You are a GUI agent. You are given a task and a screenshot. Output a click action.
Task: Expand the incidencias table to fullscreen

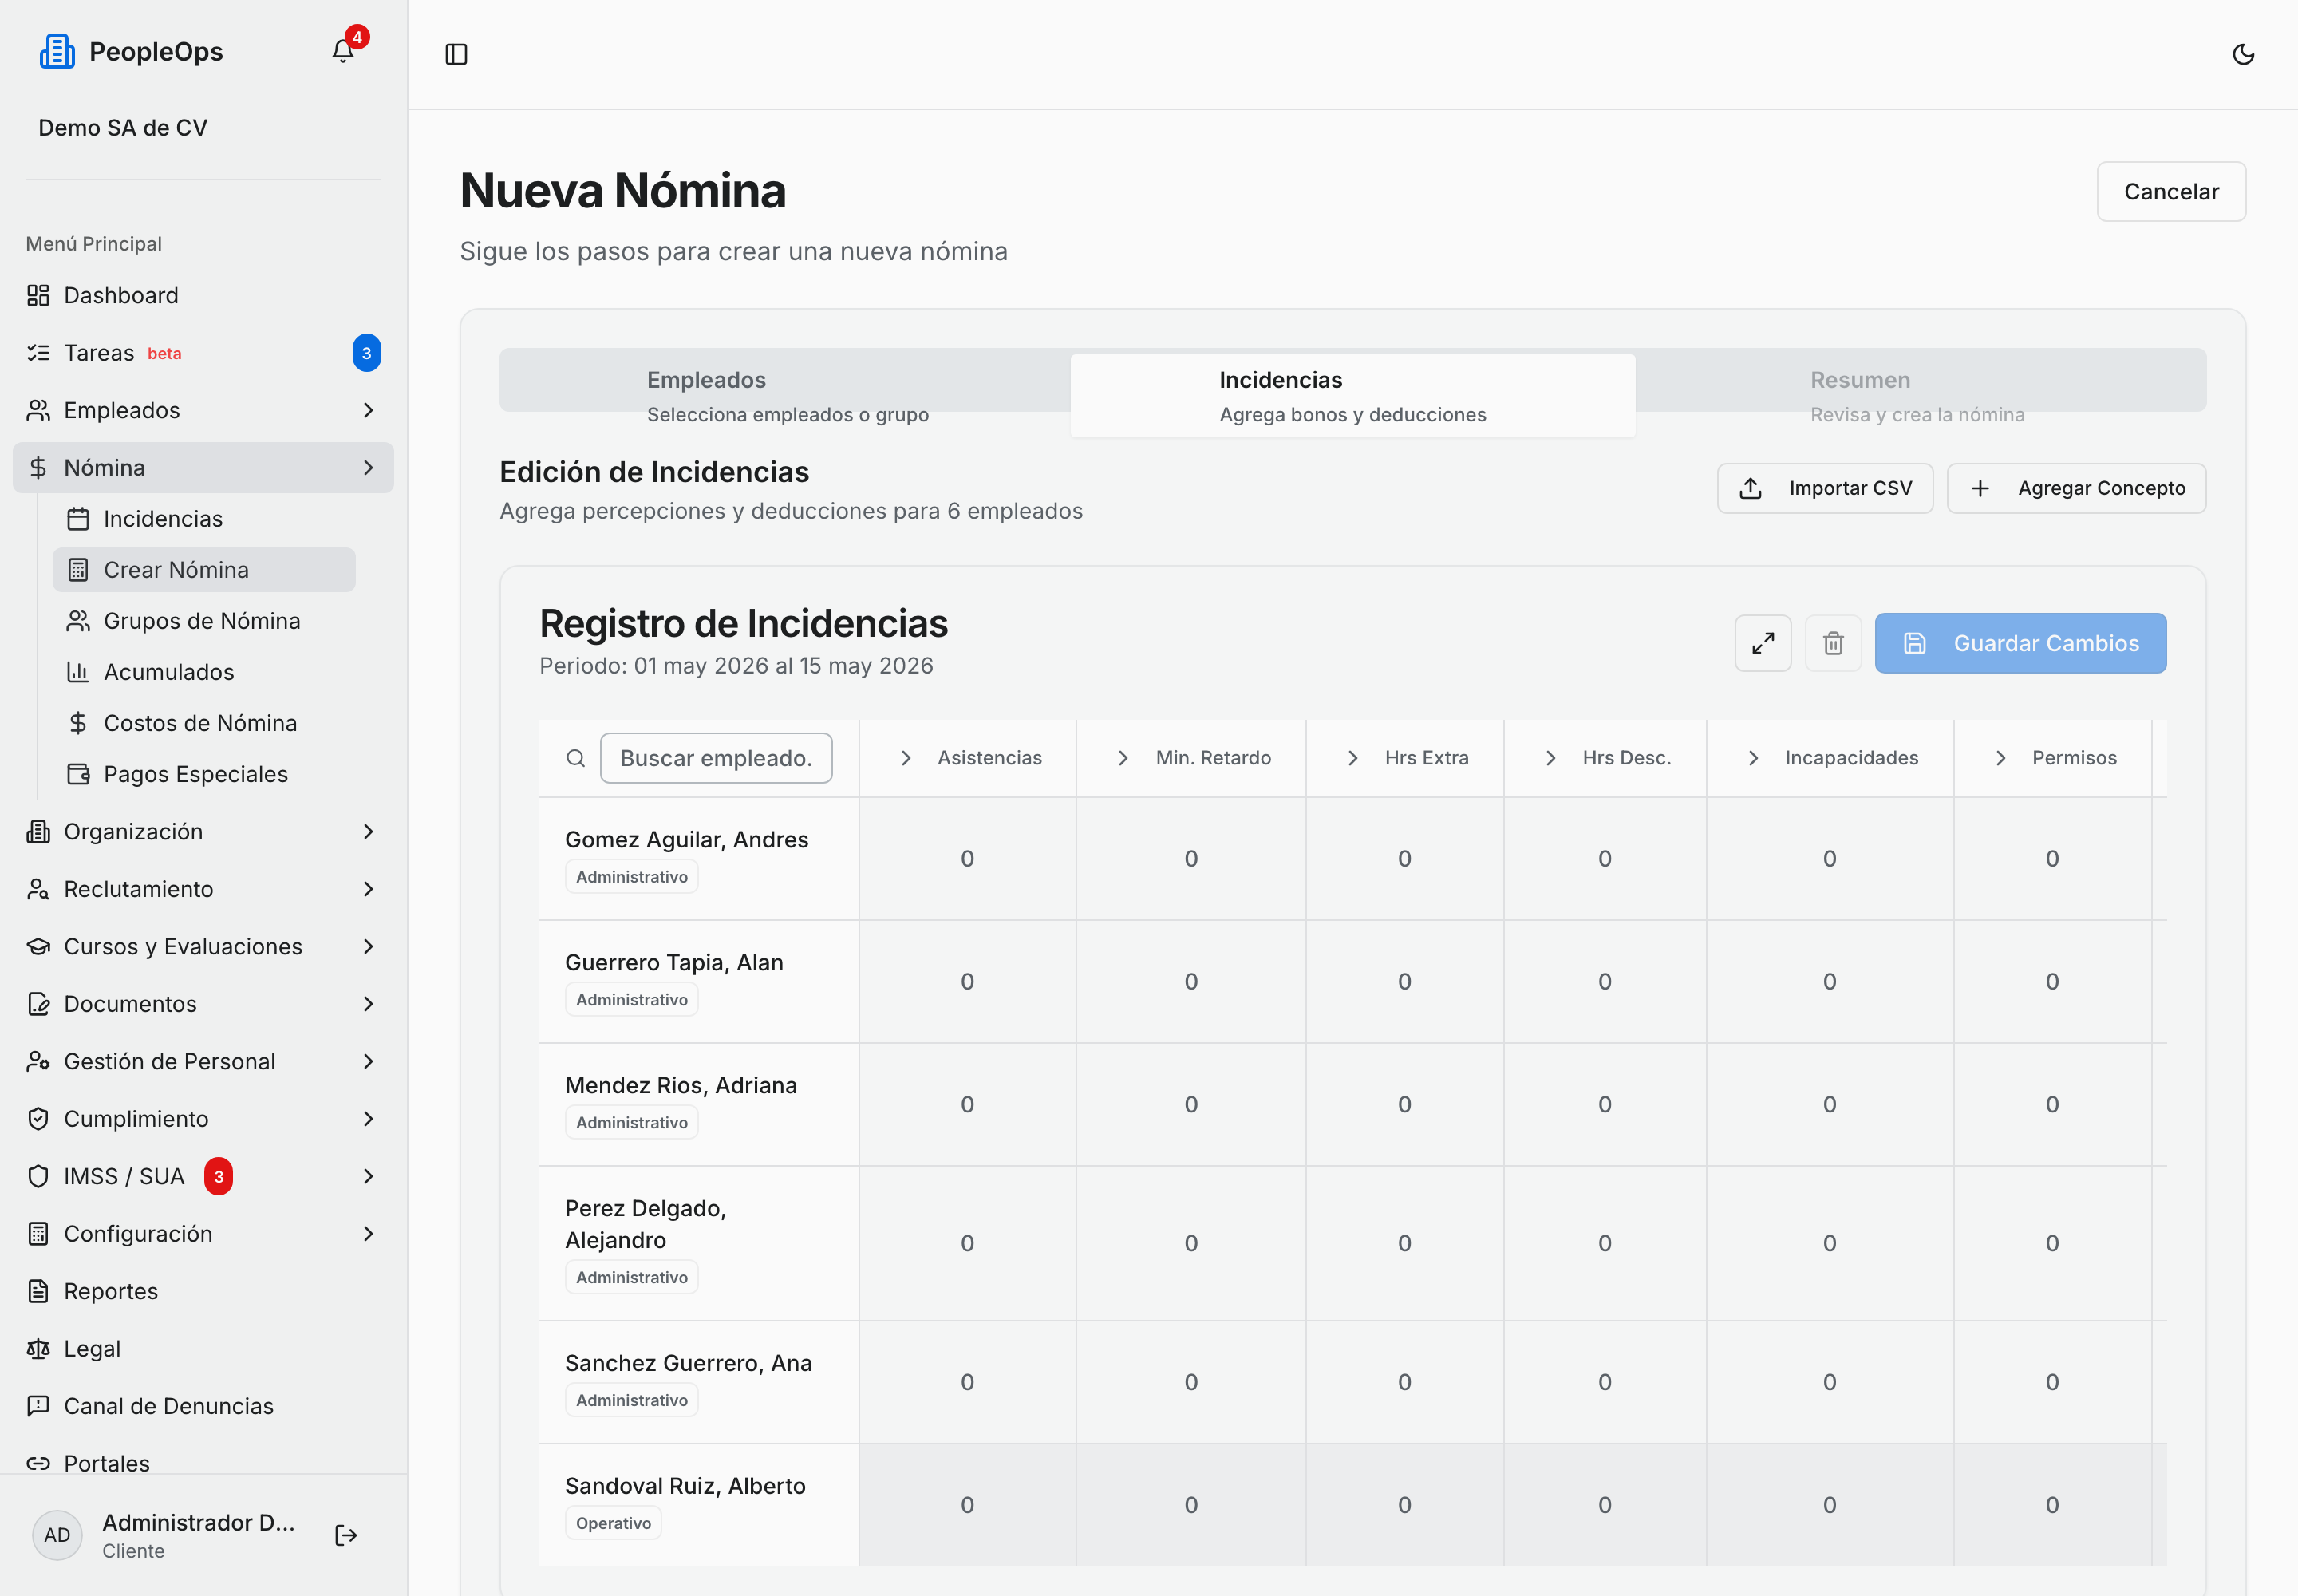1763,643
